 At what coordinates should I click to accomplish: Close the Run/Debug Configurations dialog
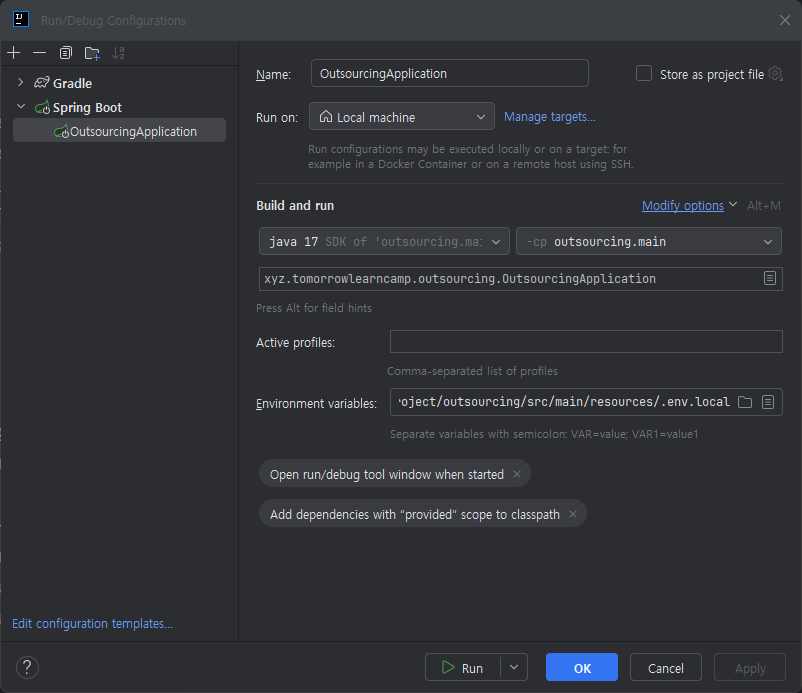coord(785,20)
